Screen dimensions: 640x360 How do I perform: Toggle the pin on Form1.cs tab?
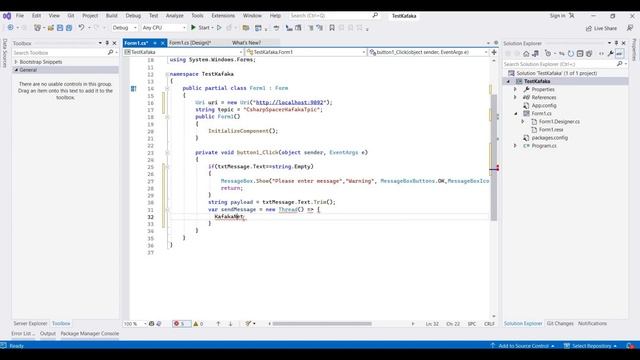[x=155, y=43]
